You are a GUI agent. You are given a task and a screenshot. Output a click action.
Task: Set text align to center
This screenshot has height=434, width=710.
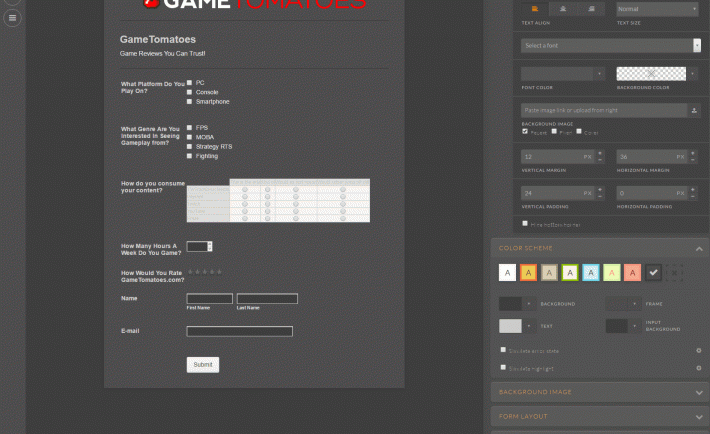(563, 9)
